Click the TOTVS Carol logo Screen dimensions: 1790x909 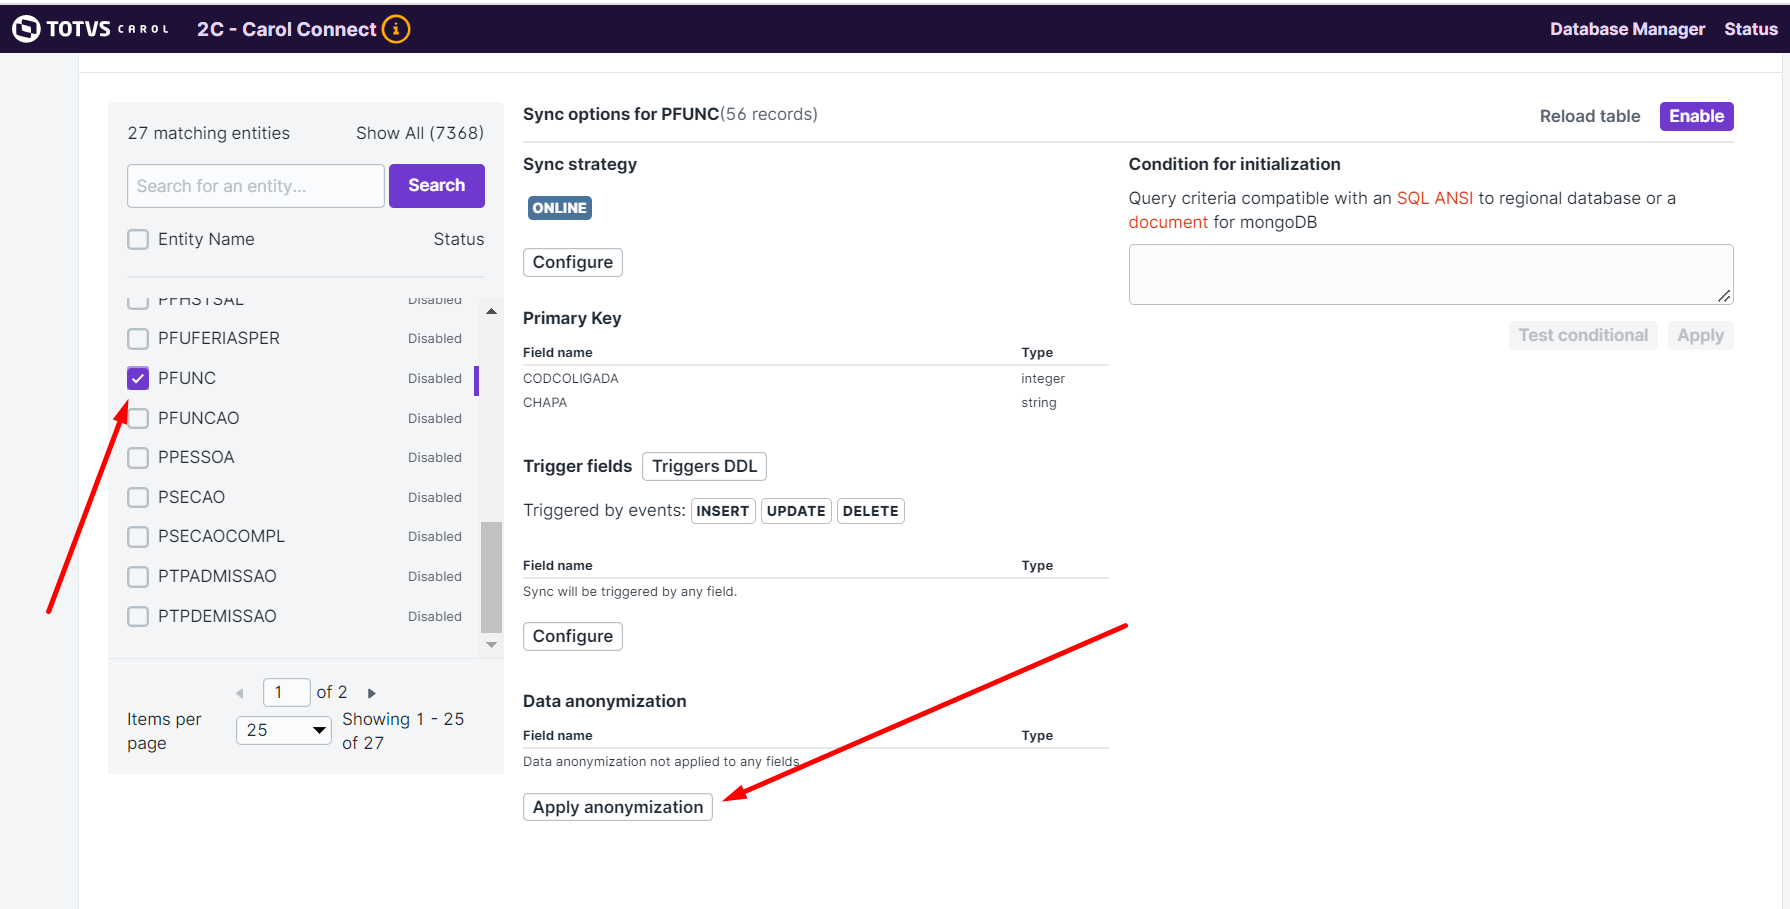point(91,29)
